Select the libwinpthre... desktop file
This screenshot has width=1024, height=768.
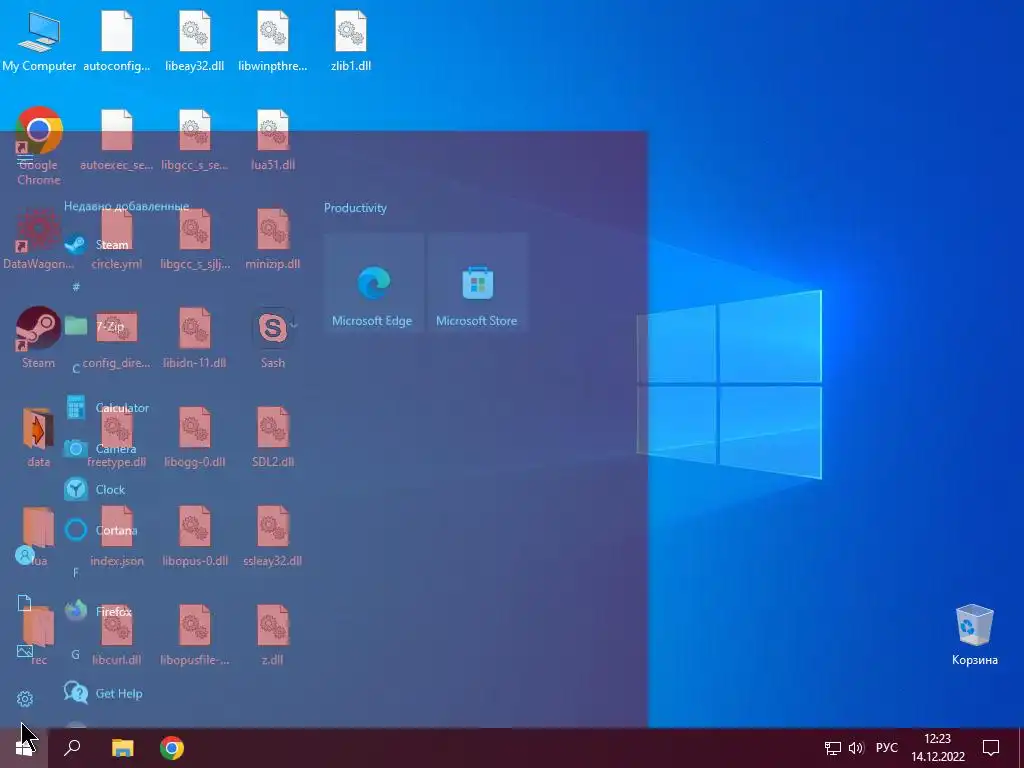pos(272,40)
